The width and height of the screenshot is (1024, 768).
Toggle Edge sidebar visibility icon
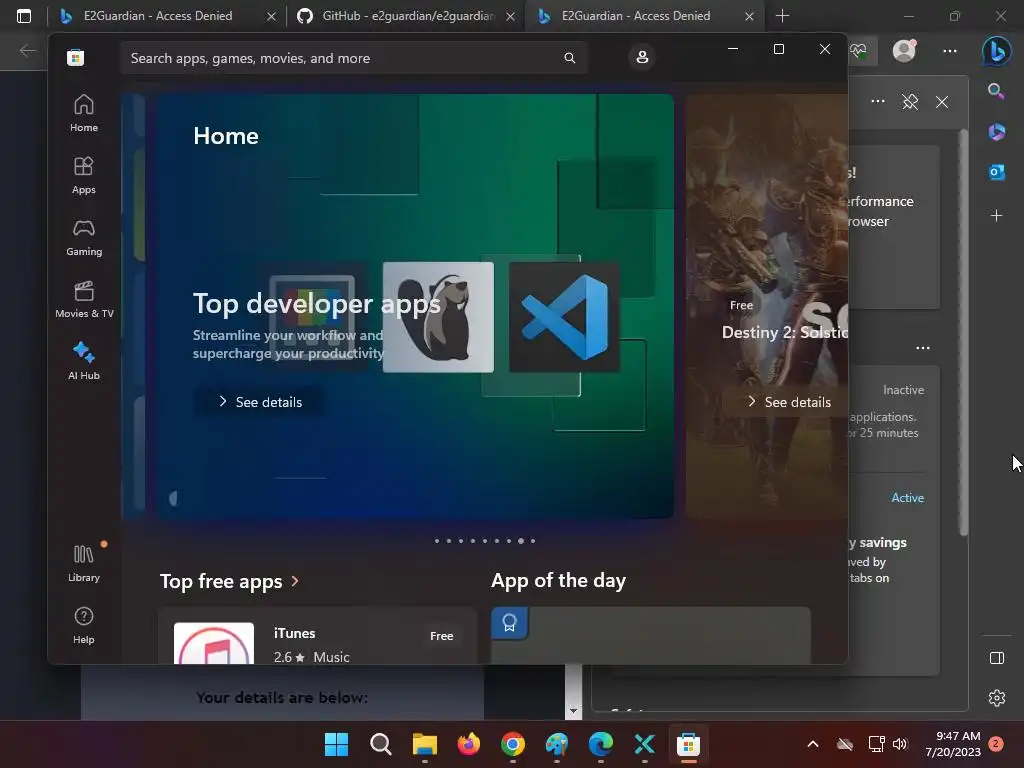997,658
